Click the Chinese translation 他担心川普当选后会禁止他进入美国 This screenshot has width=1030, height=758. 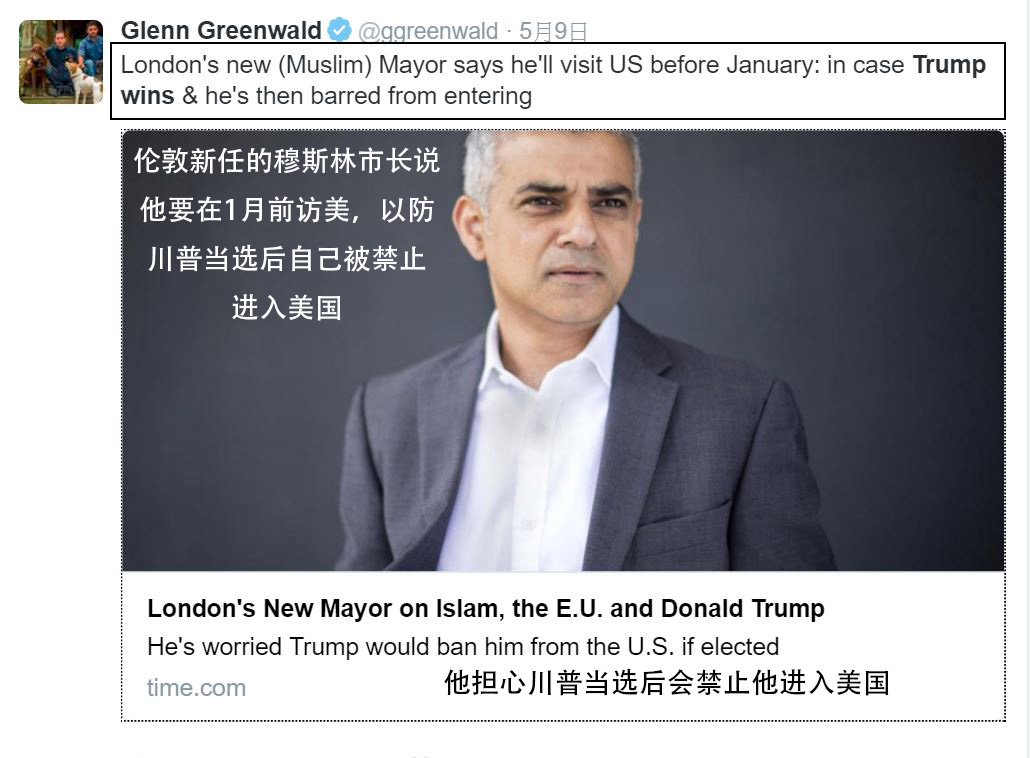[667, 683]
